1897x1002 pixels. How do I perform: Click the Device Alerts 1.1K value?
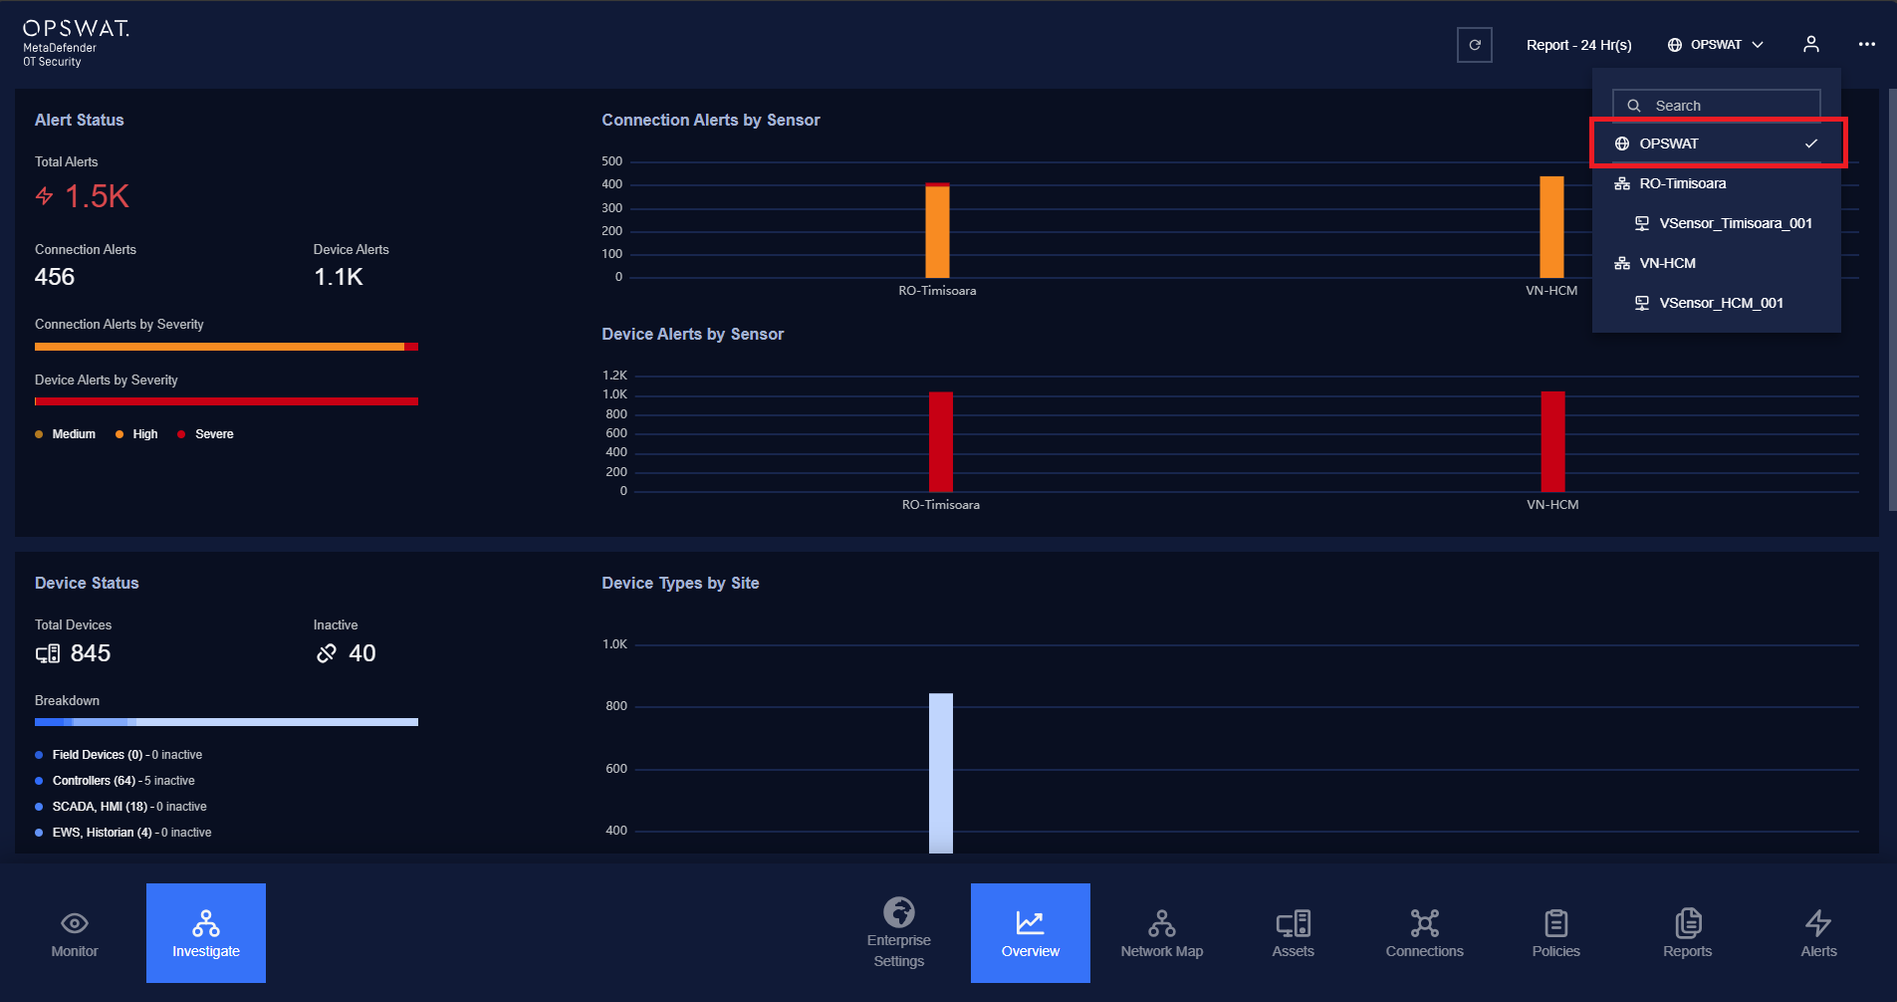pyautogui.click(x=338, y=277)
